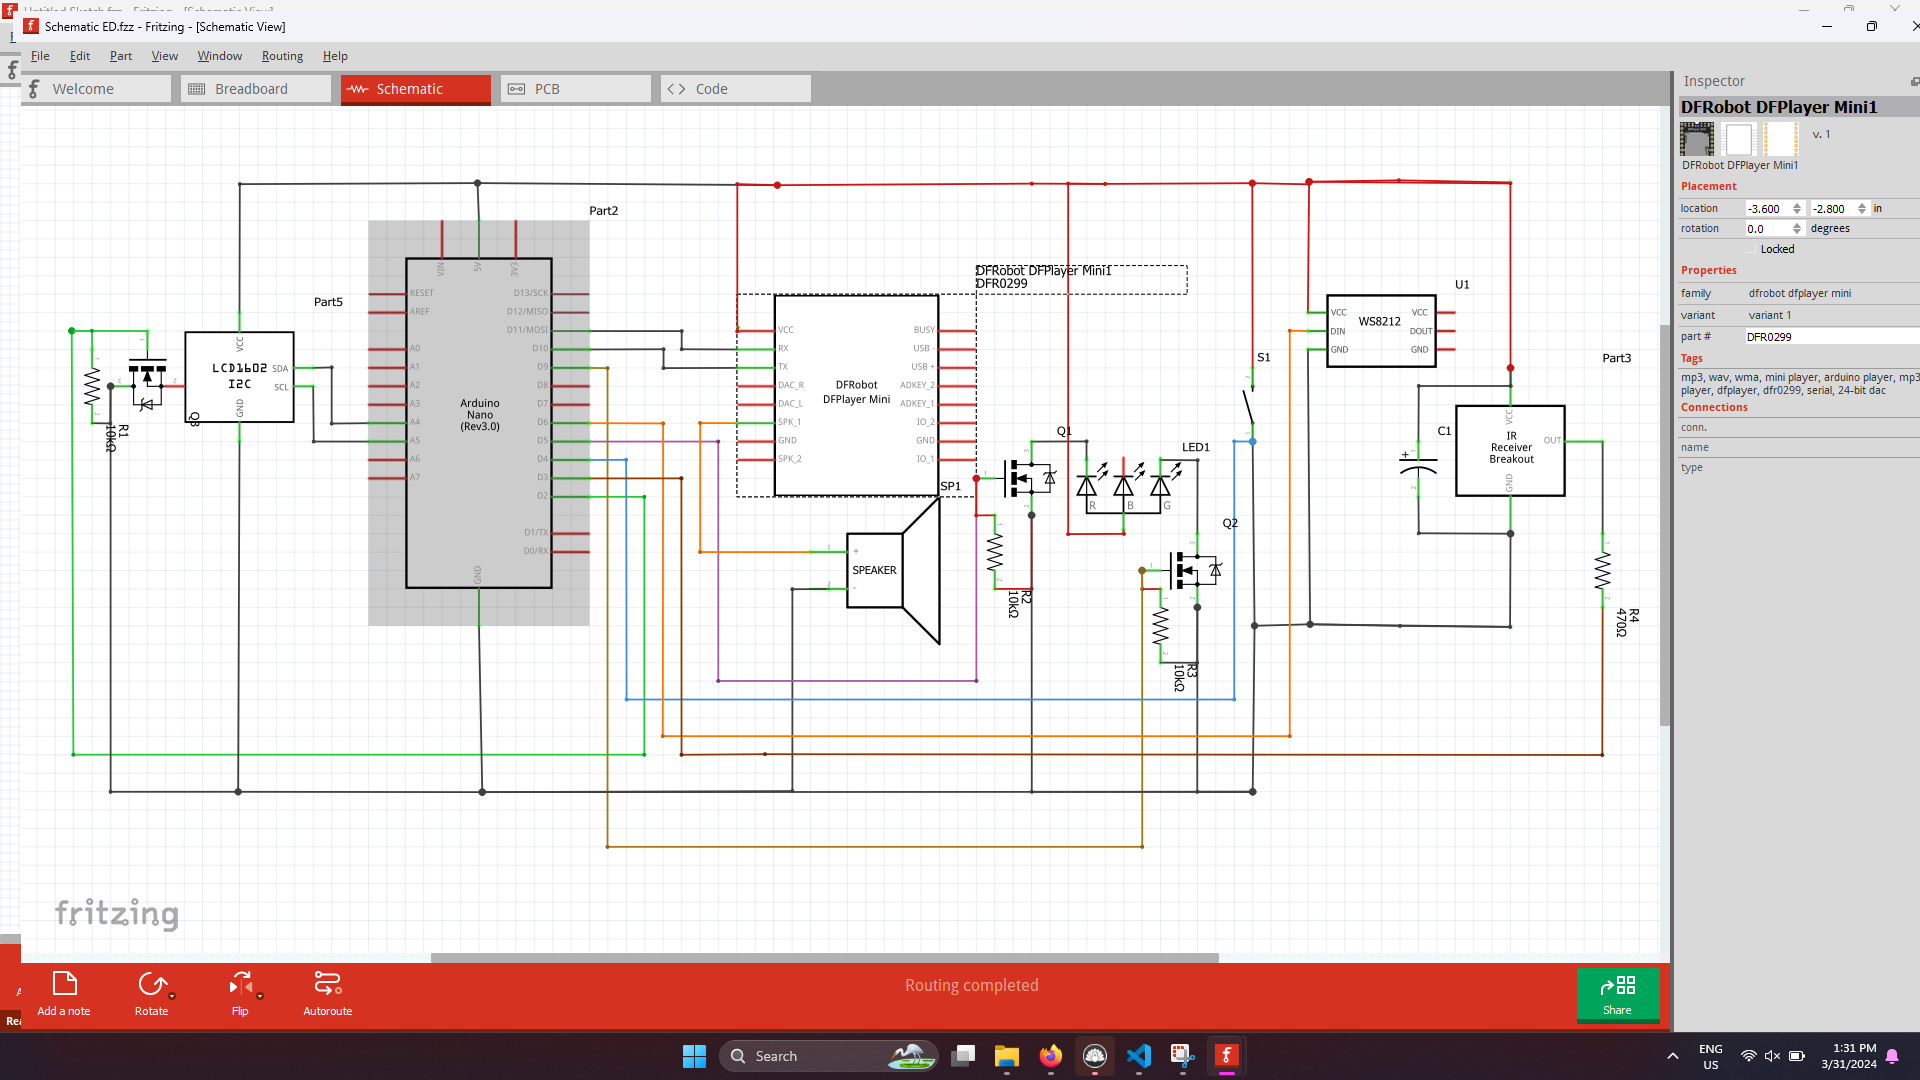Image resolution: width=1920 pixels, height=1080 pixels.
Task: Open the Routing menu
Action: 282,56
